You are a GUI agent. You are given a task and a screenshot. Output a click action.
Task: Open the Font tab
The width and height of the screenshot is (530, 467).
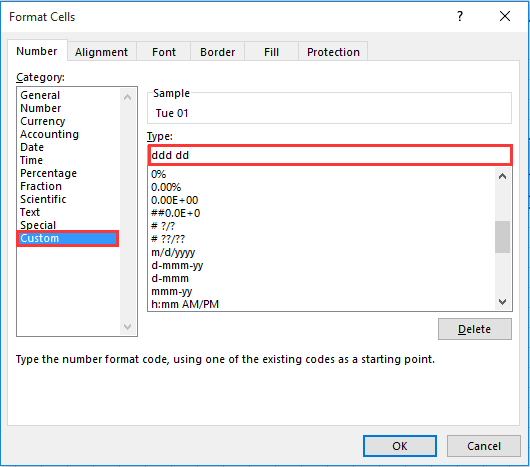coord(164,52)
